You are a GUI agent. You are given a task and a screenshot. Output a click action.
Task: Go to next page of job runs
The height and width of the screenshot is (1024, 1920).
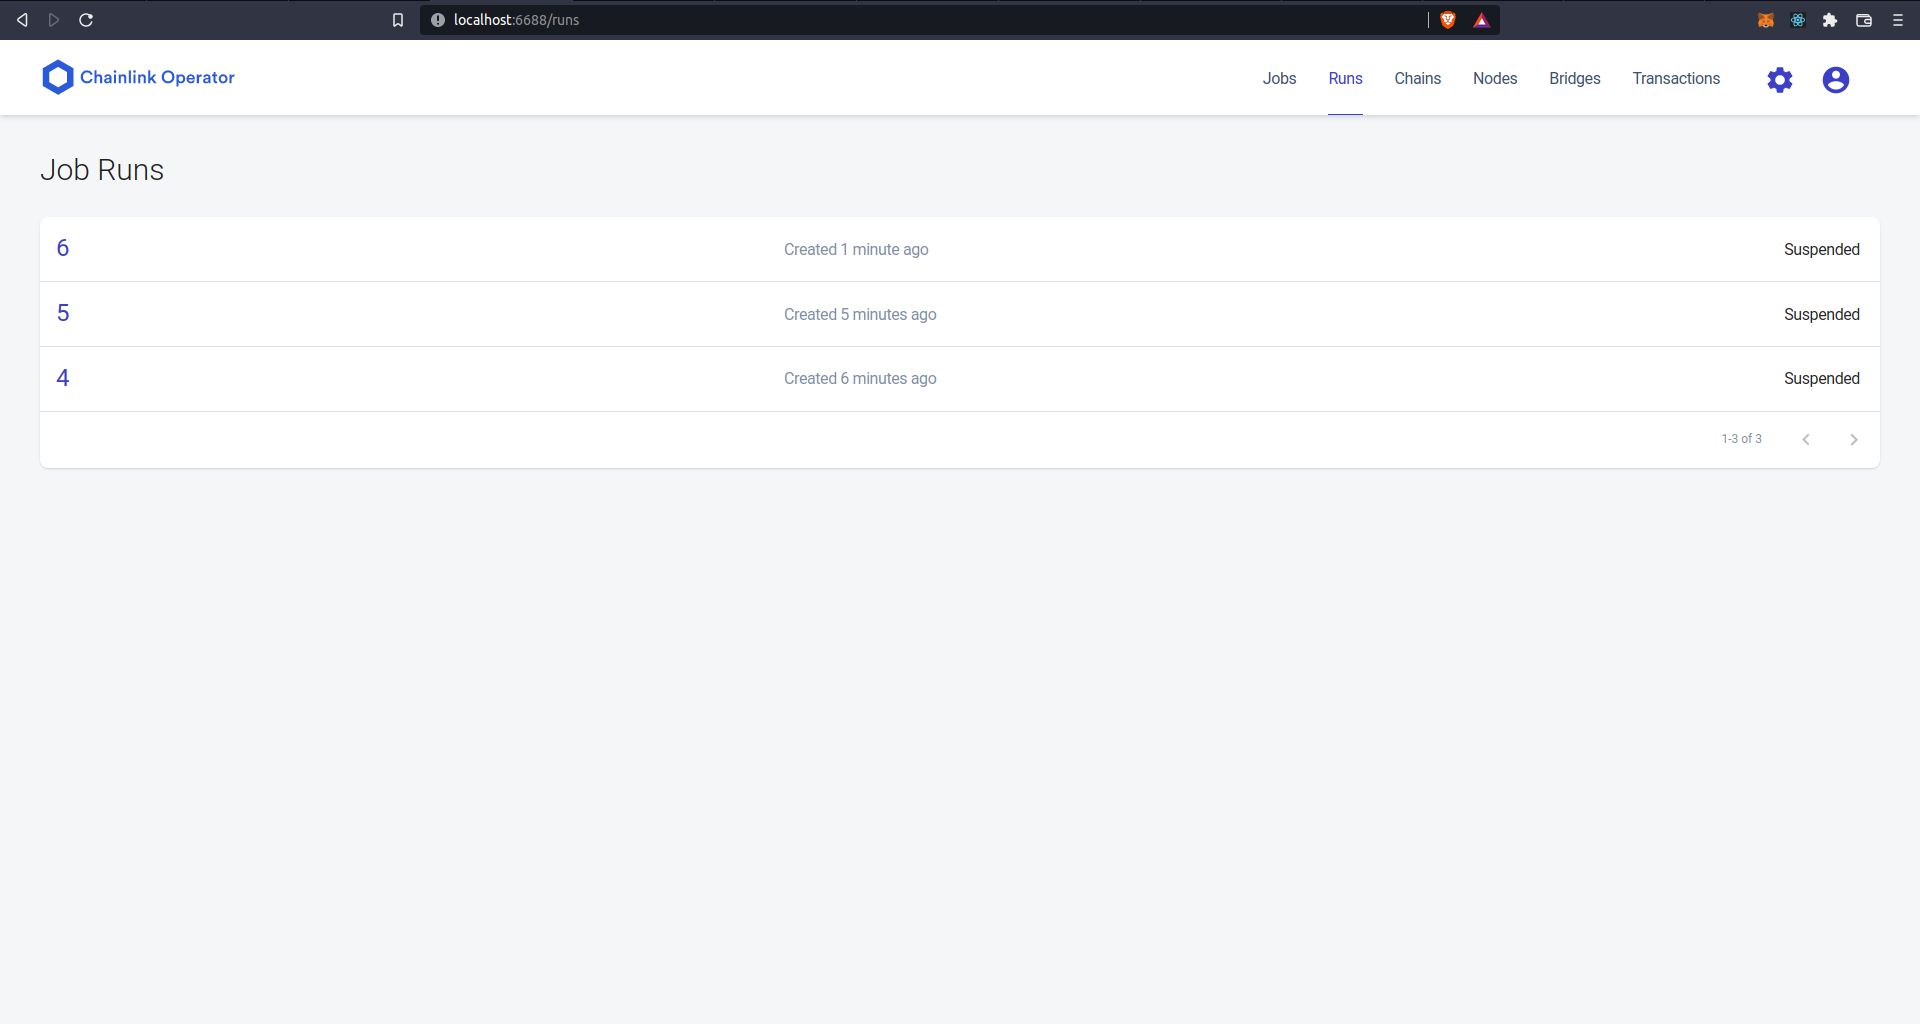click(1854, 440)
